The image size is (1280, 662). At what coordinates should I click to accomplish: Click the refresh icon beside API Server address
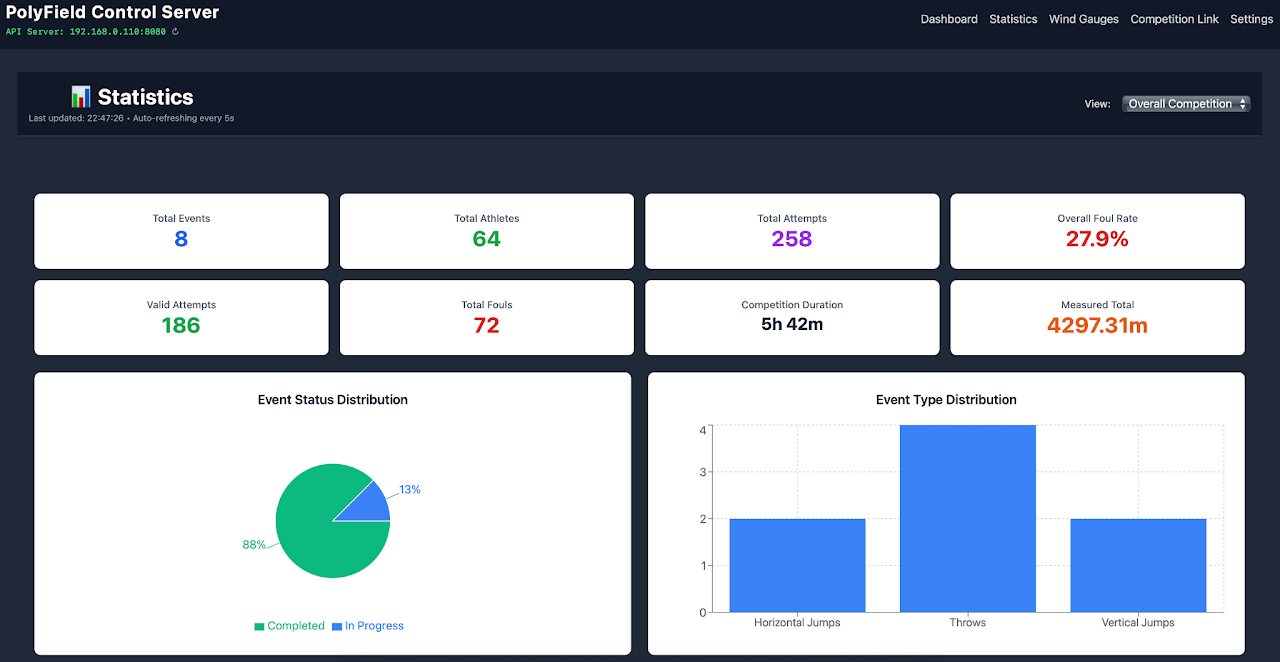click(176, 32)
